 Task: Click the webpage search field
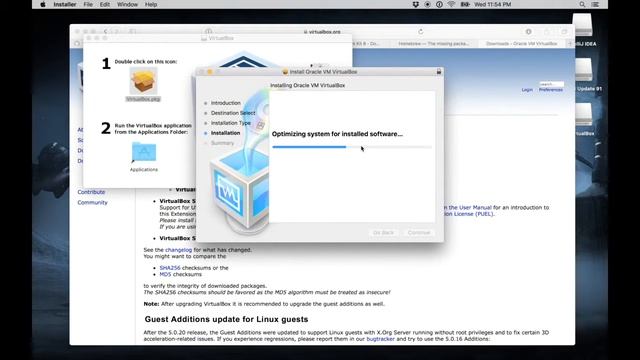[x=551, y=84]
